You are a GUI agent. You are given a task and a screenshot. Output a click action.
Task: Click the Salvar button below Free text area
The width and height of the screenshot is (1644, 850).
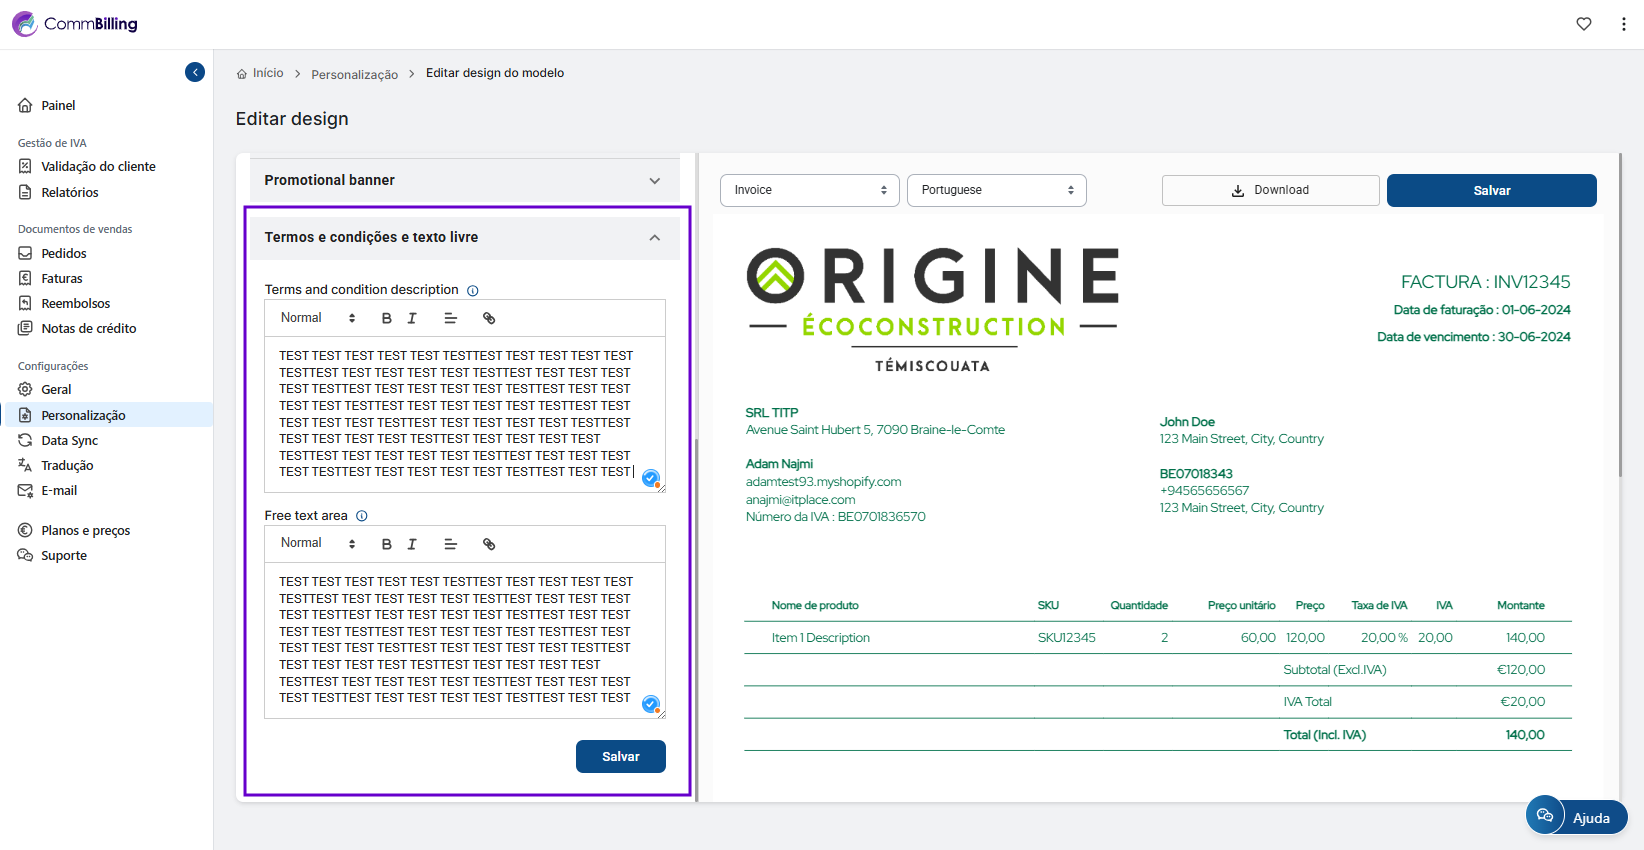click(620, 757)
